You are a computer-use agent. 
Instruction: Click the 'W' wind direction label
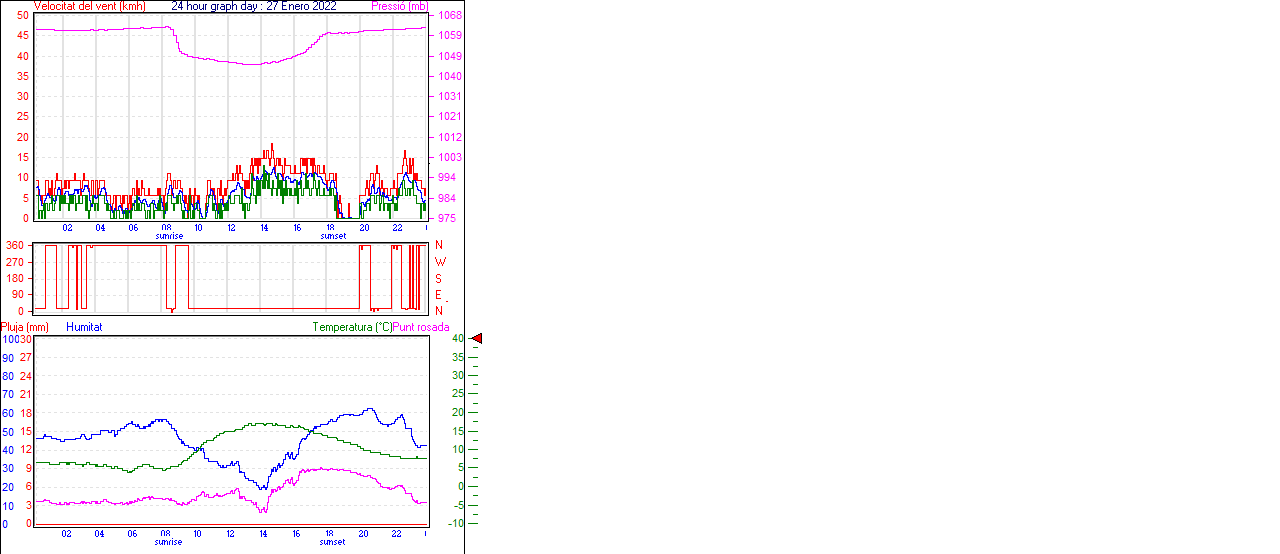coord(439,262)
